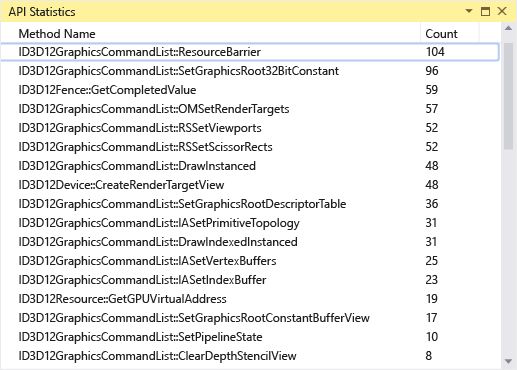Select the ID3D12Fence::GetCompletedValue row
This screenshot has height=370, width=517.
250,90
